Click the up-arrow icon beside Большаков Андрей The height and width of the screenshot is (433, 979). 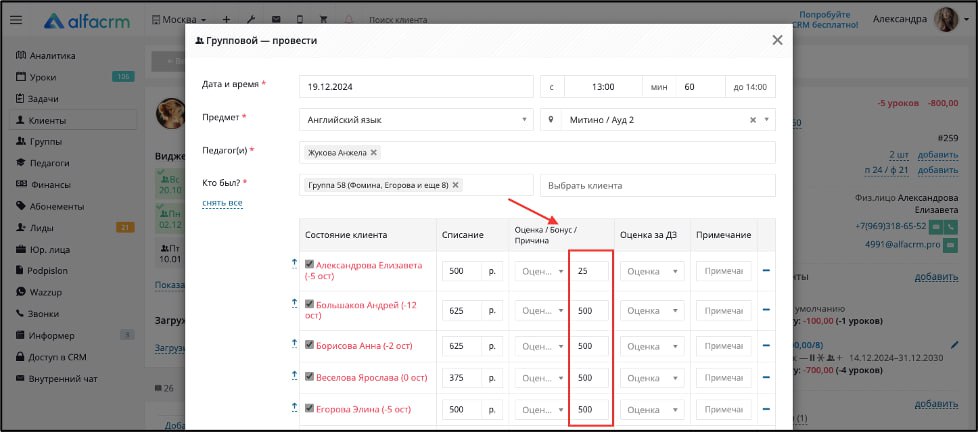click(295, 303)
